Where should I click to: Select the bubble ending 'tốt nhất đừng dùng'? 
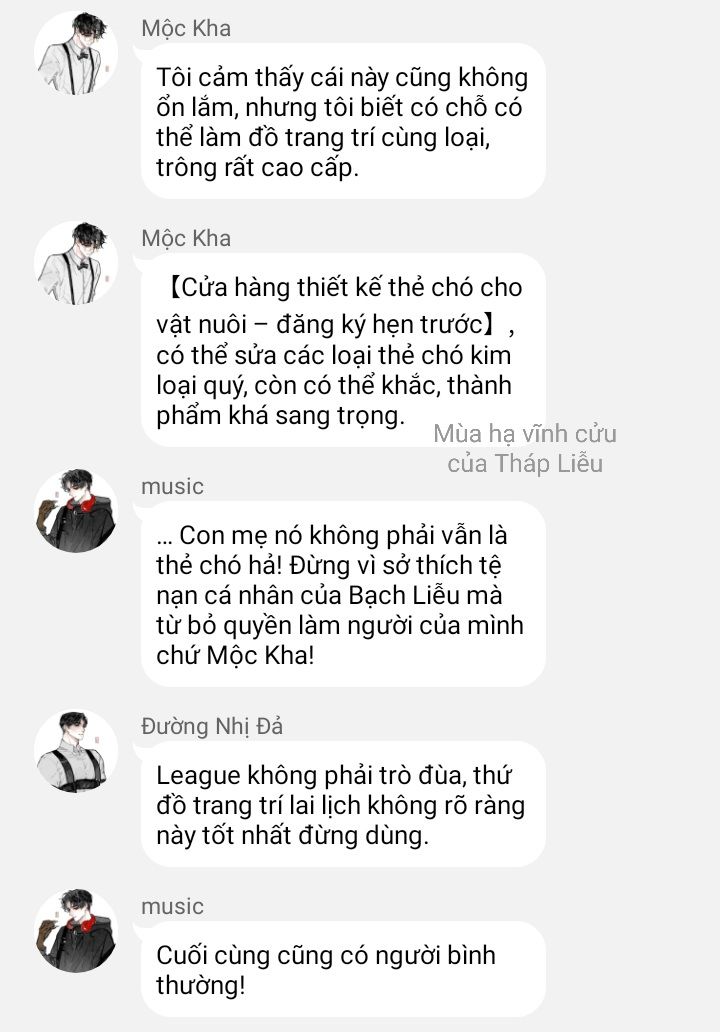343,804
